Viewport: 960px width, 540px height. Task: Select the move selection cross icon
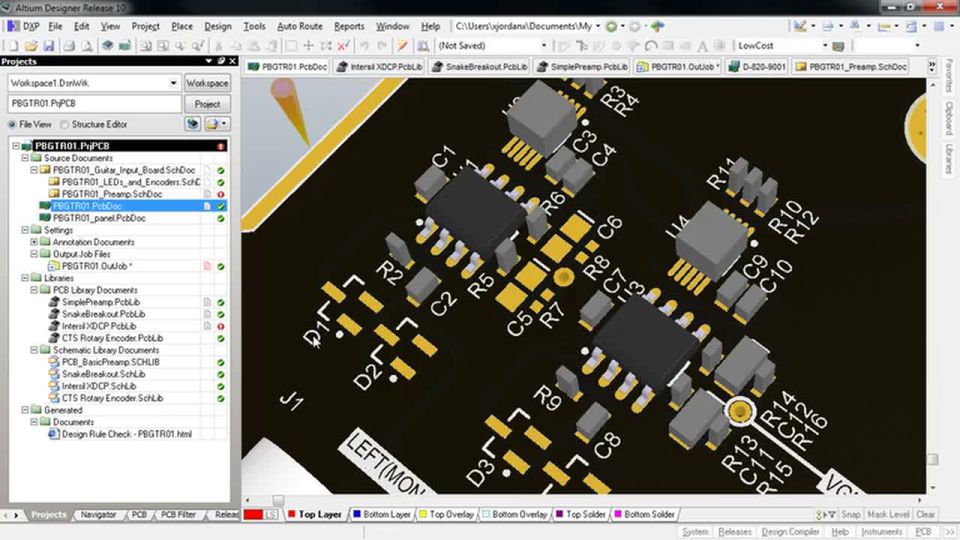coord(309,46)
